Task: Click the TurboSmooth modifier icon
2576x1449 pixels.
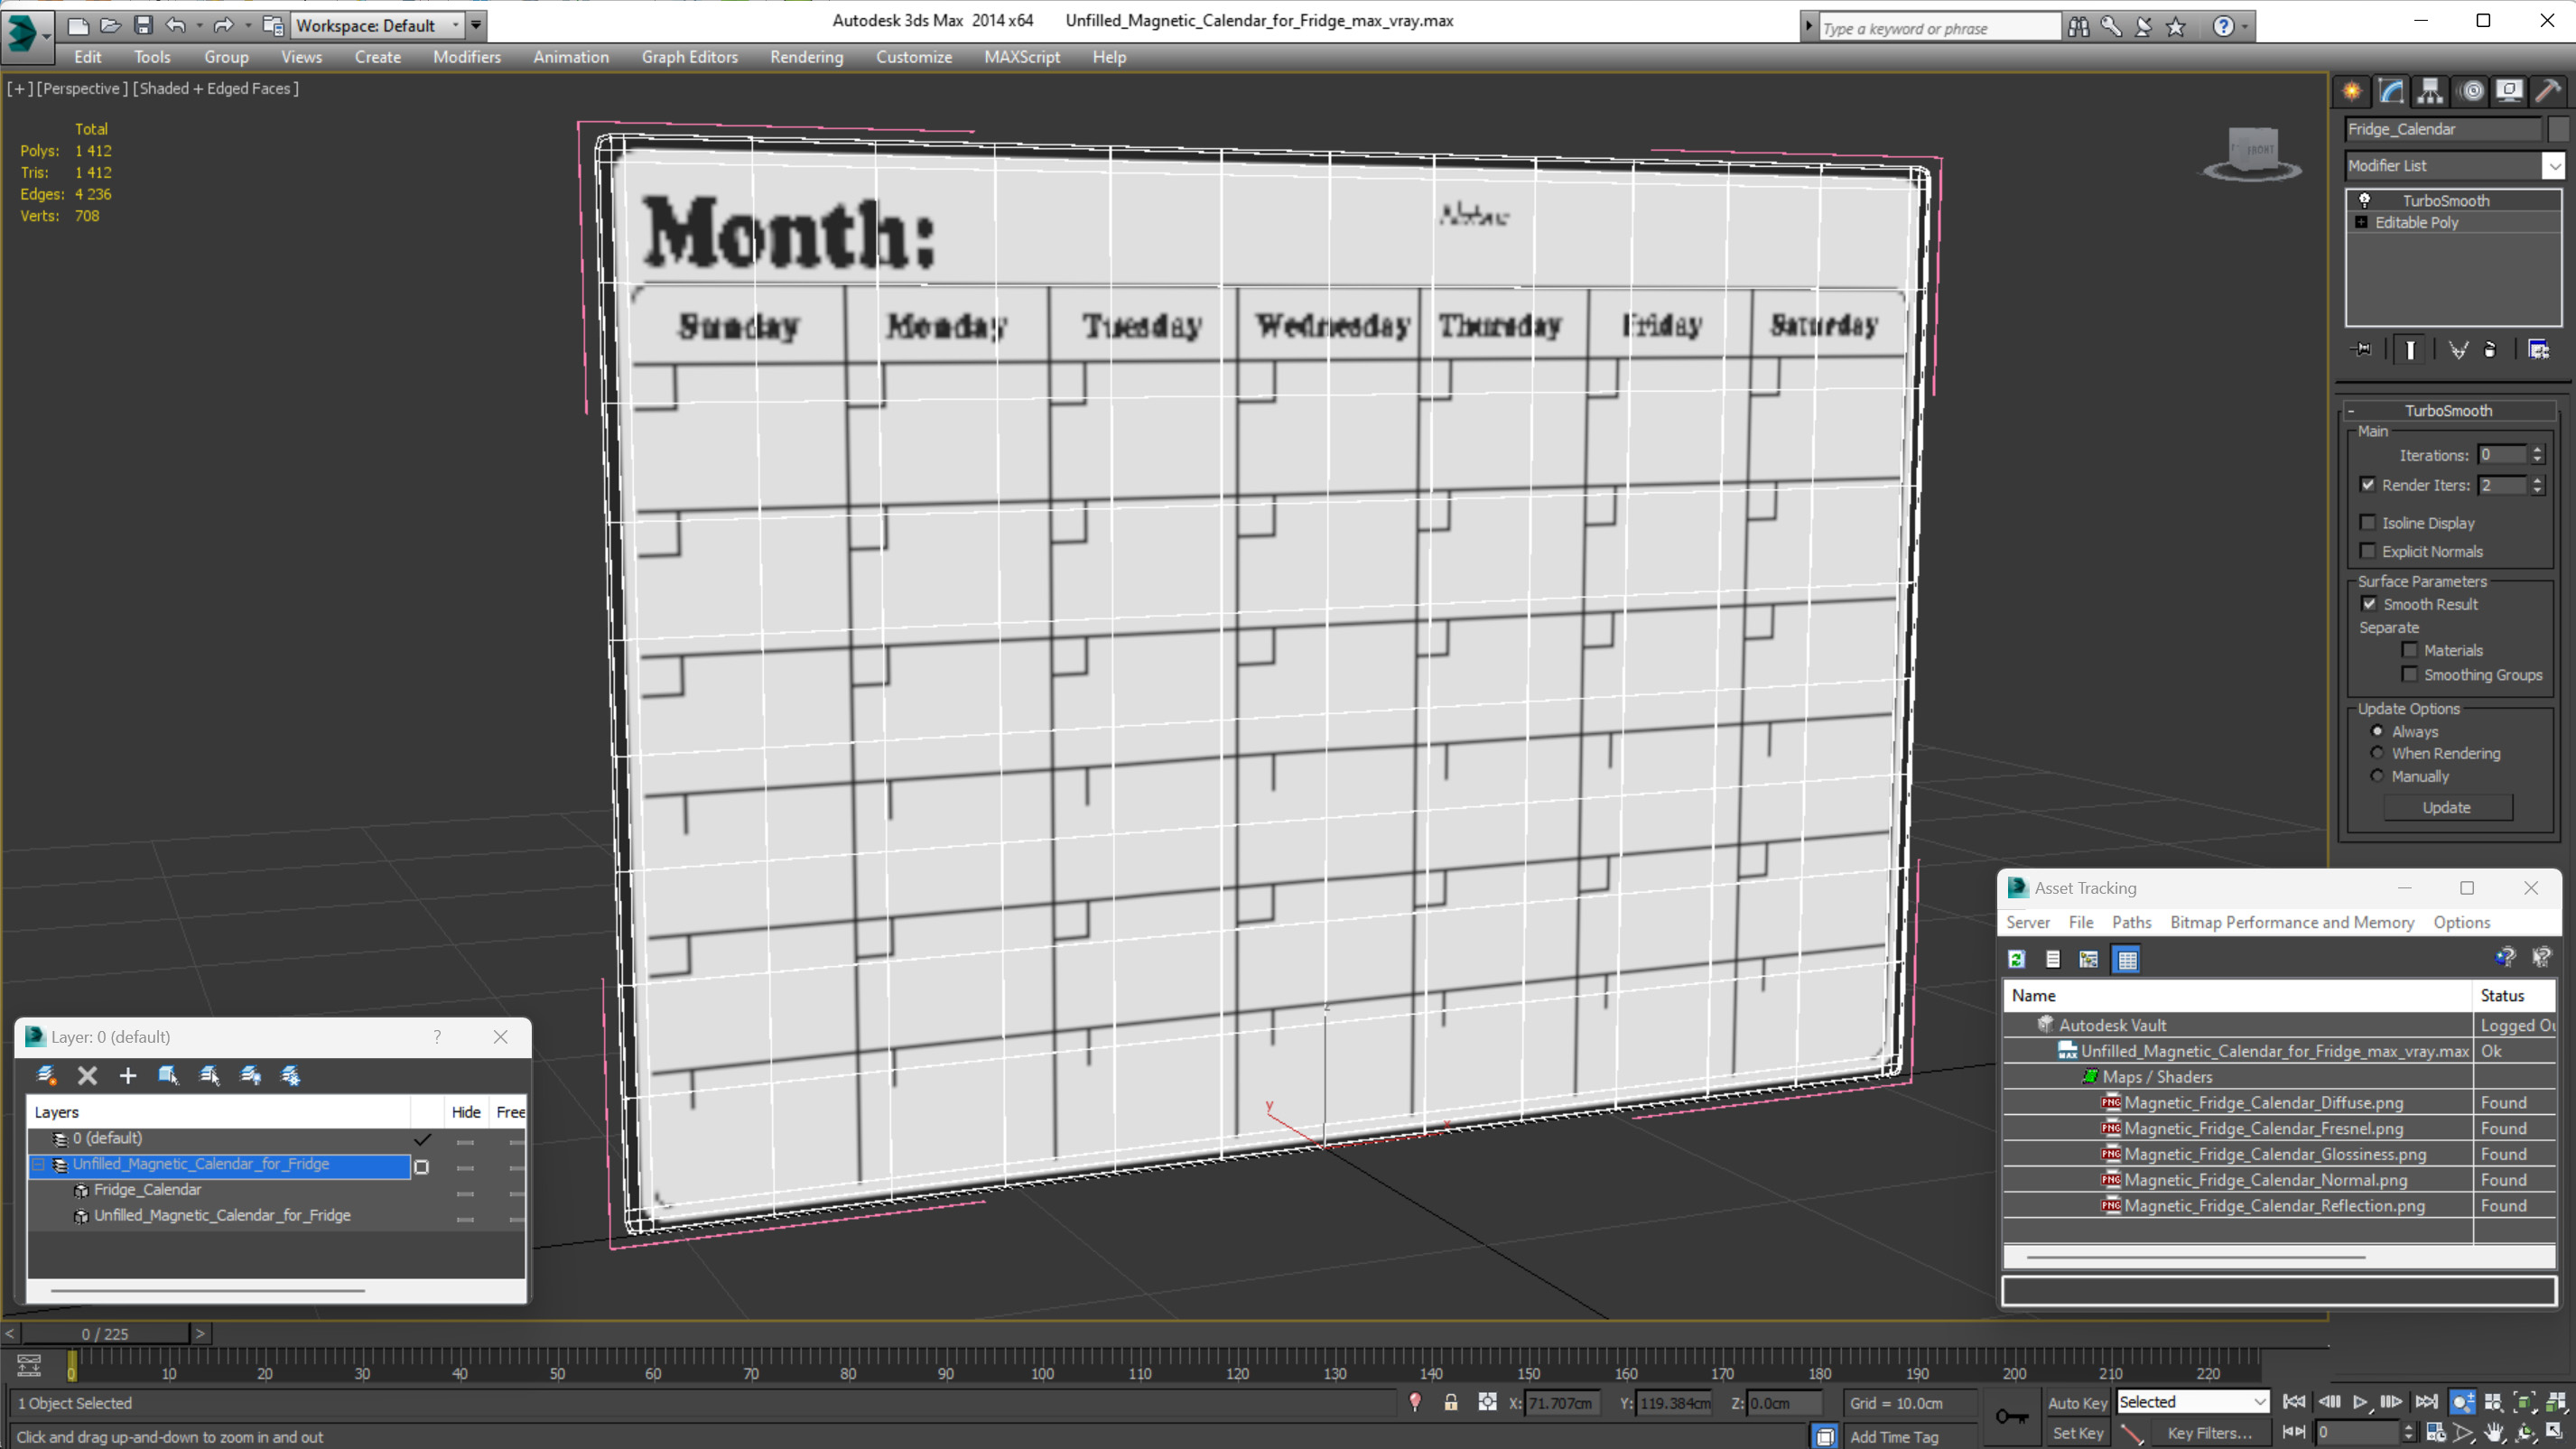Action: point(2364,198)
